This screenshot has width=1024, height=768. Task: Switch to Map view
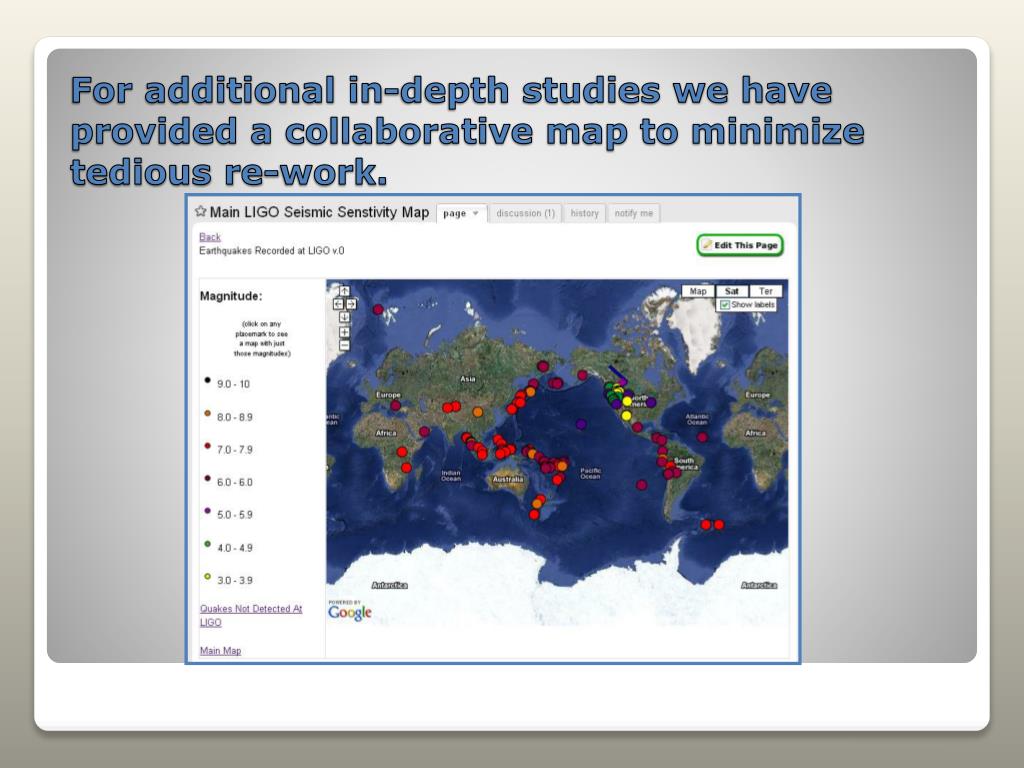698,291
